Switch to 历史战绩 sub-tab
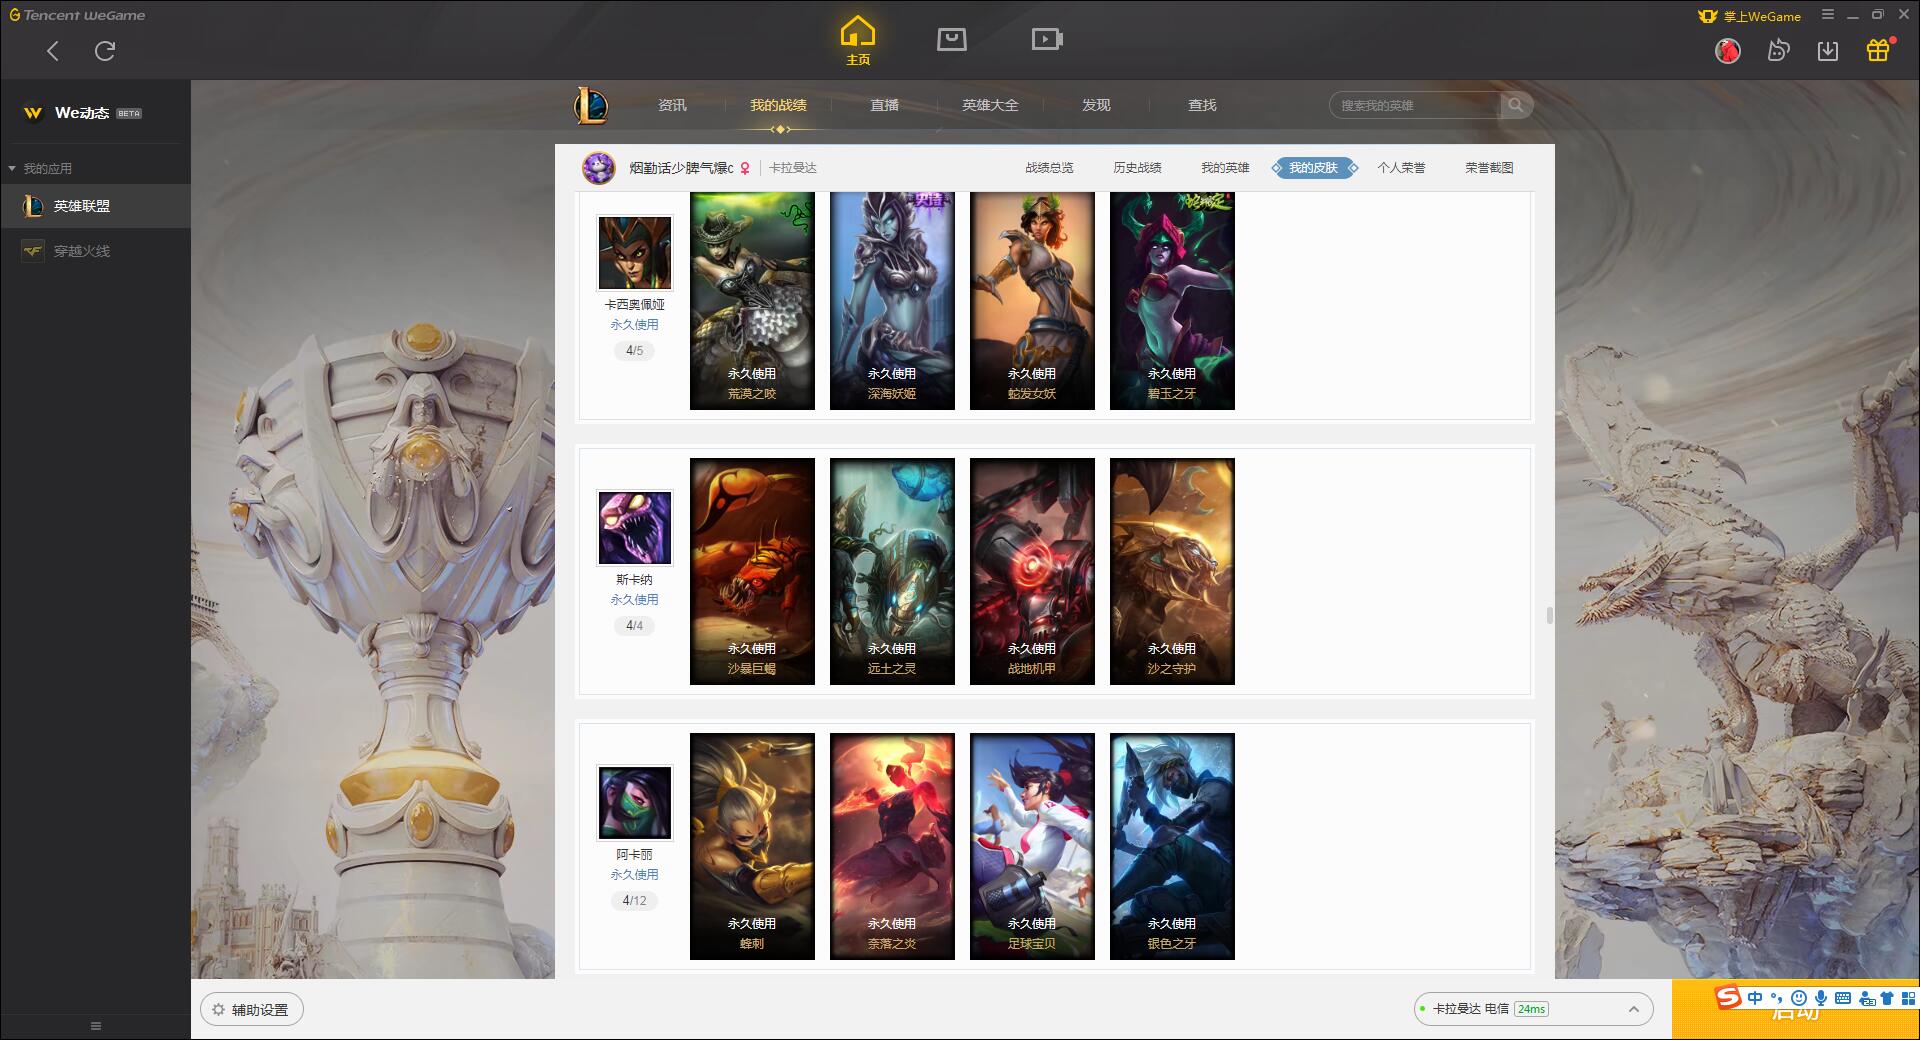 pyautogui.click(x=1137, y=168)
